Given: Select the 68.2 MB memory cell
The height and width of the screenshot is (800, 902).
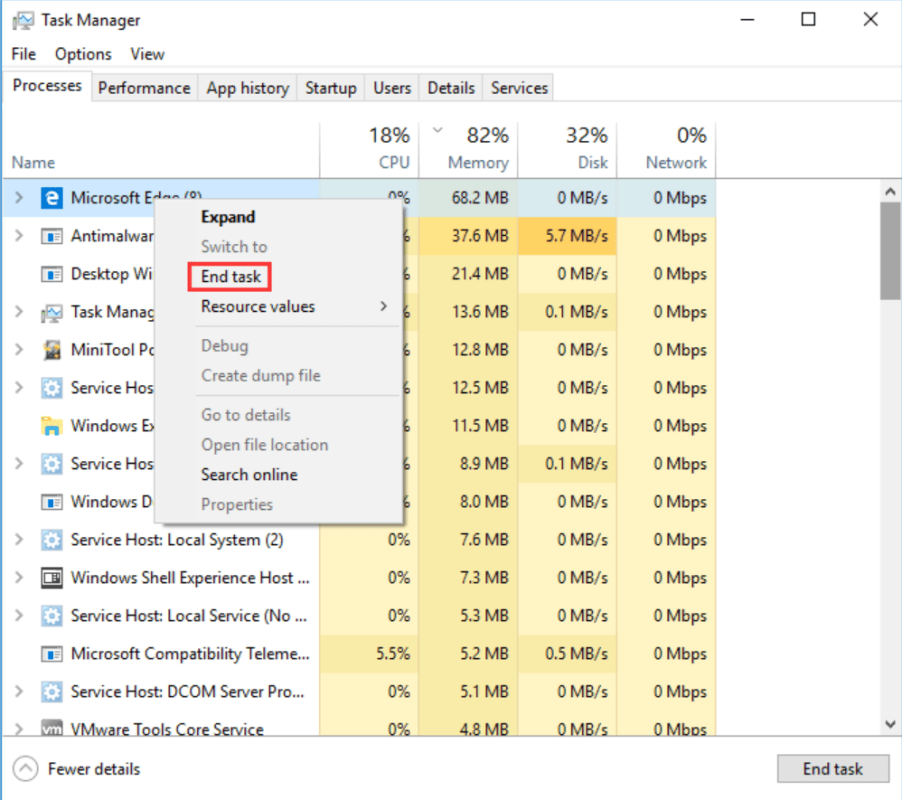Looking at the screenshot, I should point(469,198).
